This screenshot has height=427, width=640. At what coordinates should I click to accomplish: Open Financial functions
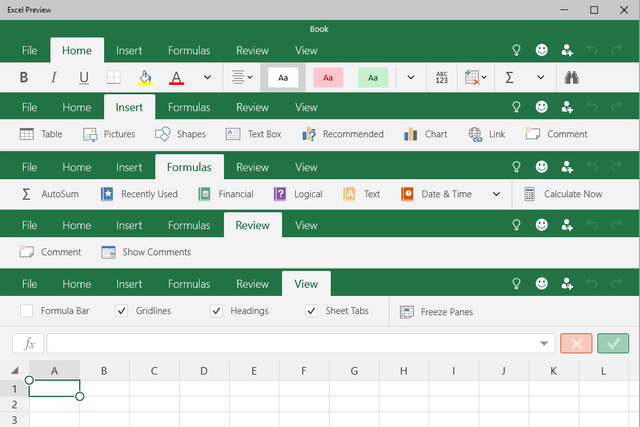coord(226,194)
